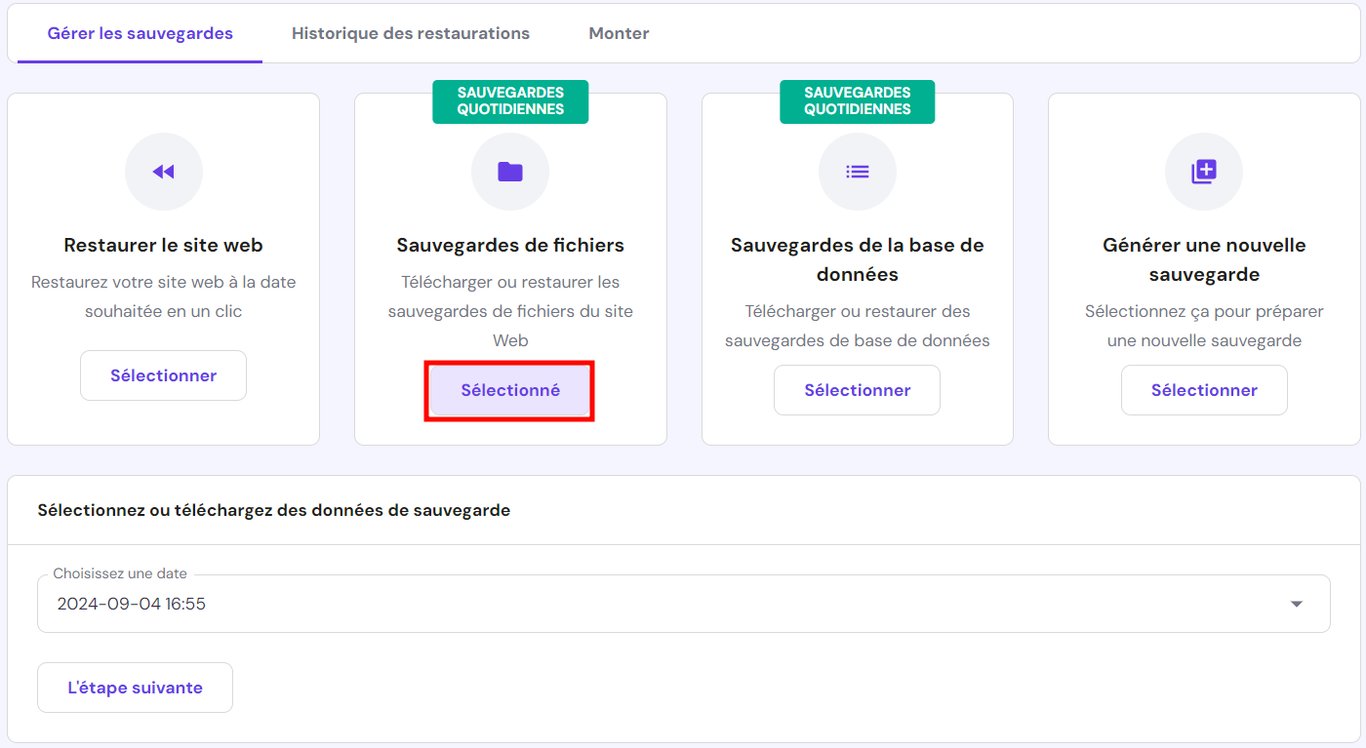
Task: Switch to the Historique des restaurations tab
Action: pyautogui.click(x=410, y=33)
